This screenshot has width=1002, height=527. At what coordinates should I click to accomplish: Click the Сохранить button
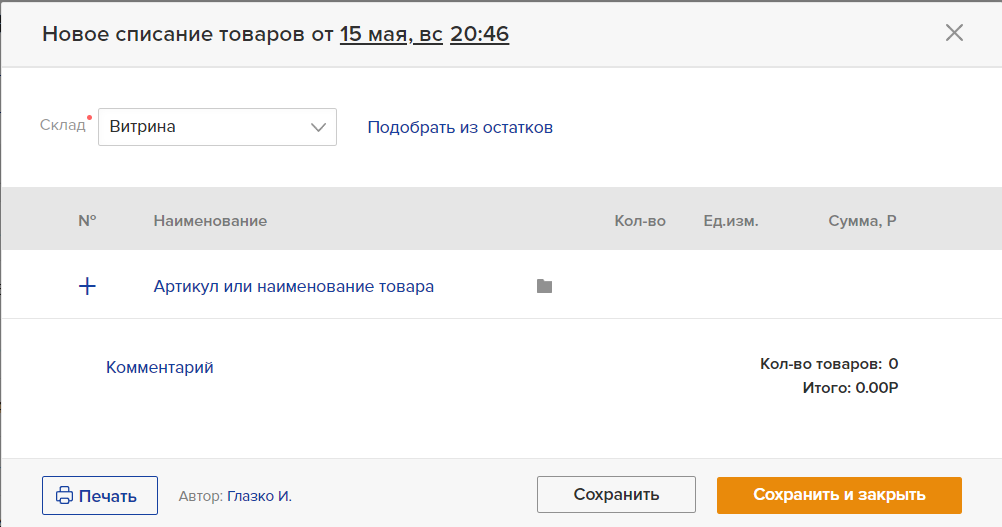coord(616,494)
